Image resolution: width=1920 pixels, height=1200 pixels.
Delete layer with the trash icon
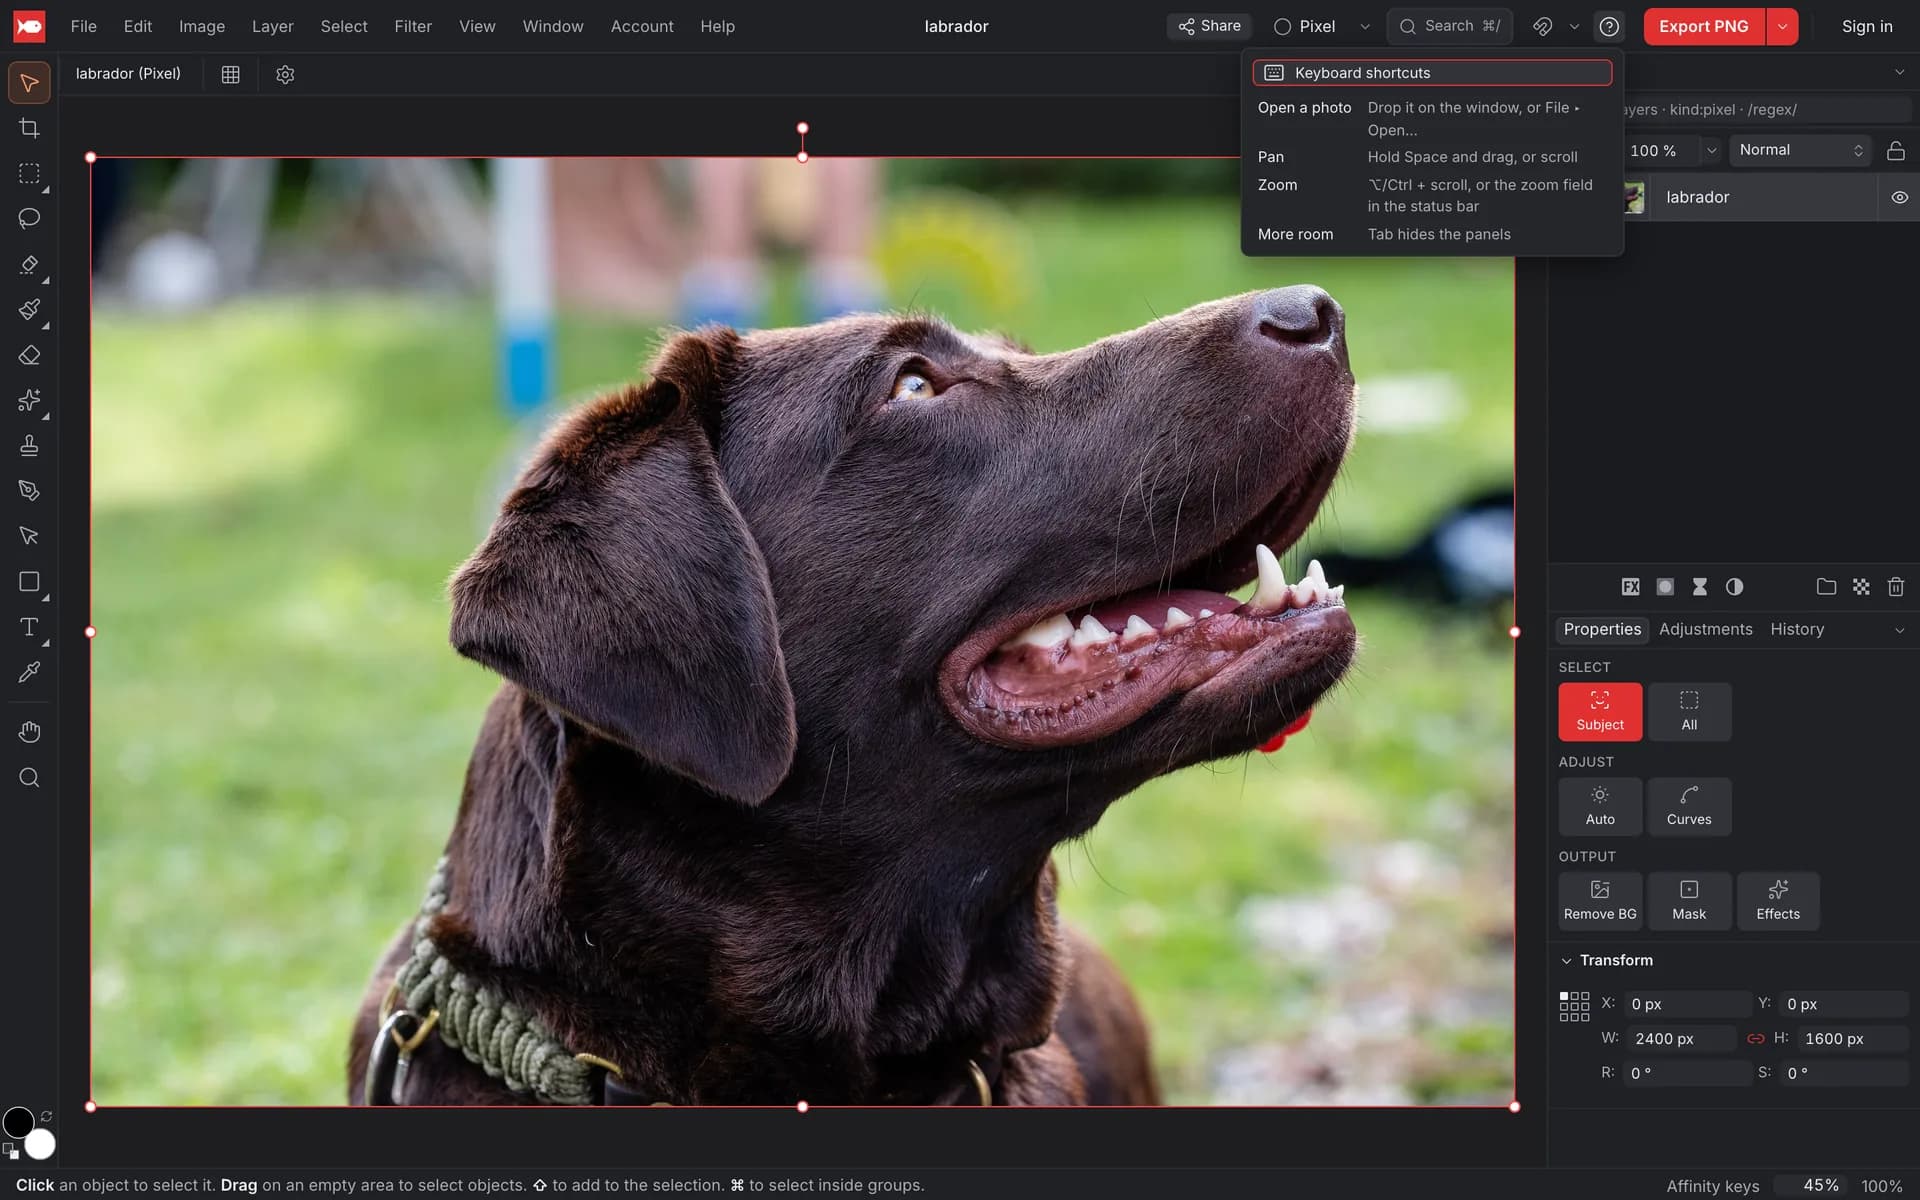click(x=1895, y=587)
